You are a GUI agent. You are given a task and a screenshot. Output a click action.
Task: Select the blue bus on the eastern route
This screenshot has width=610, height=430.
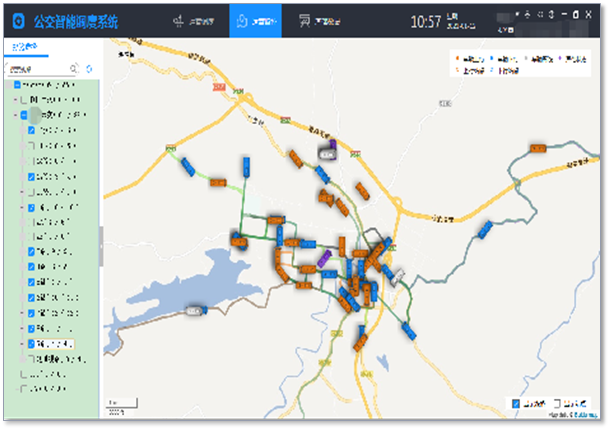tap(485, 229)
